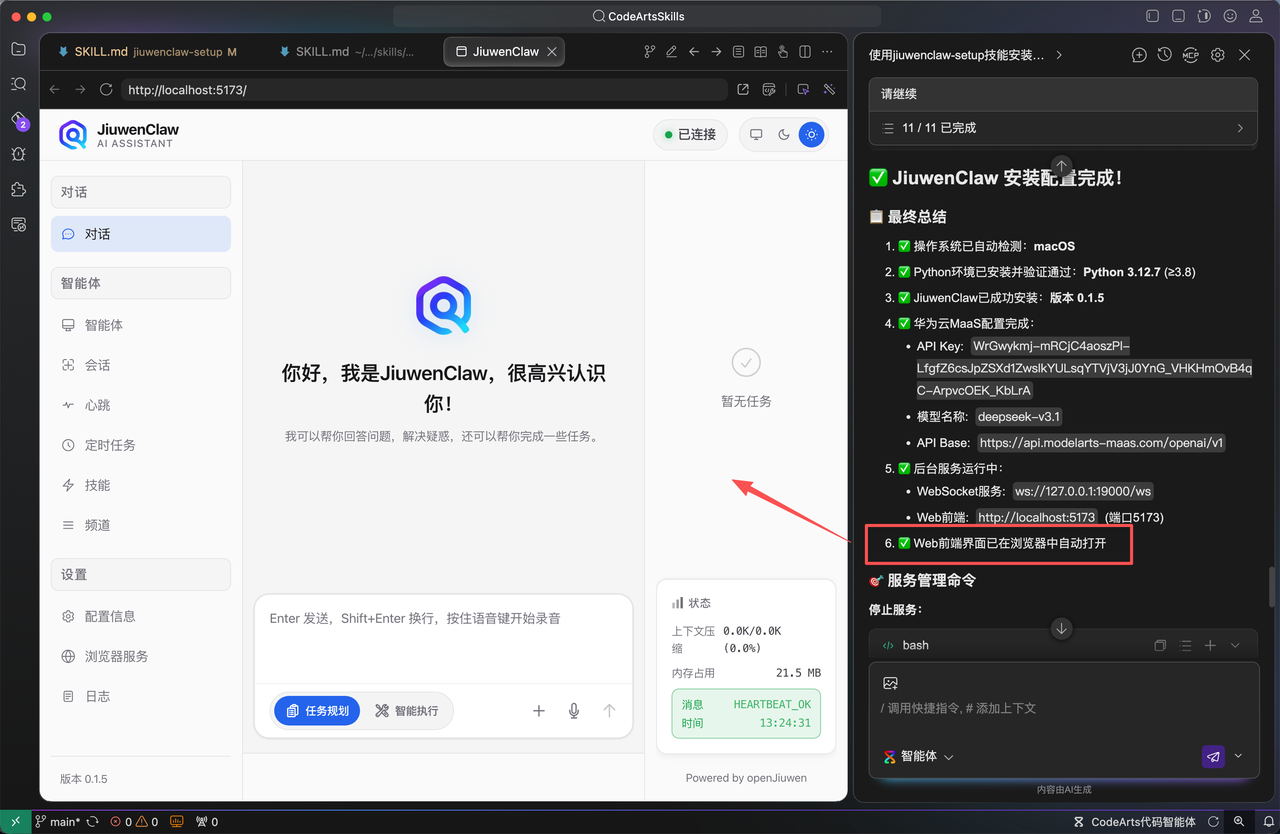Open the Explorer folder icon in activity bar

[x=18, y=49]
